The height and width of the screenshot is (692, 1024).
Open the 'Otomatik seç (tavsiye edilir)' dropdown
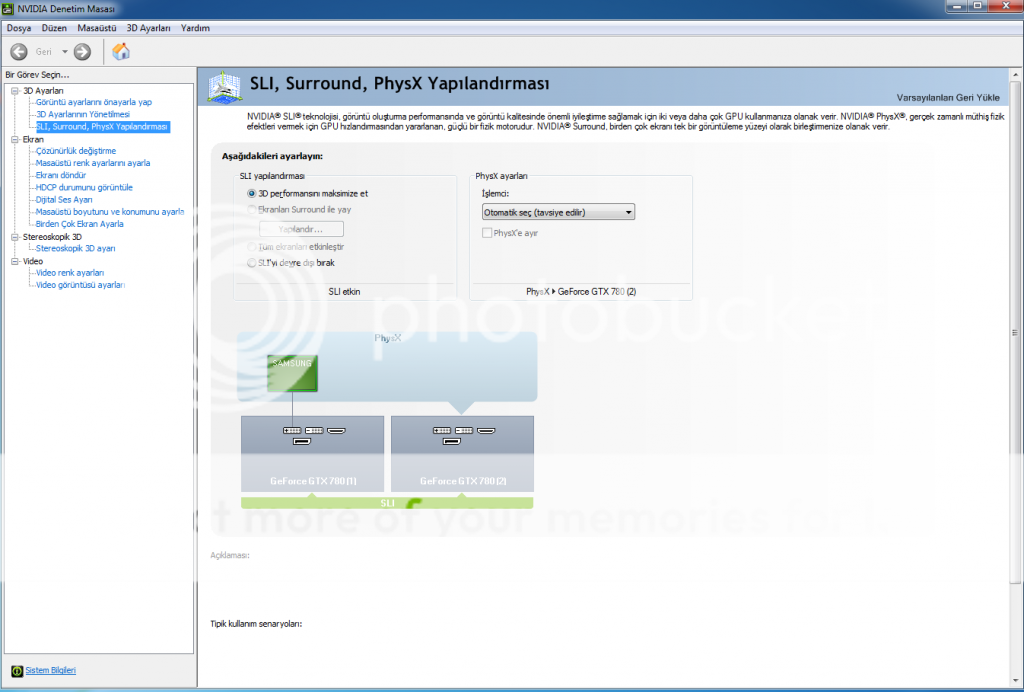558,212
